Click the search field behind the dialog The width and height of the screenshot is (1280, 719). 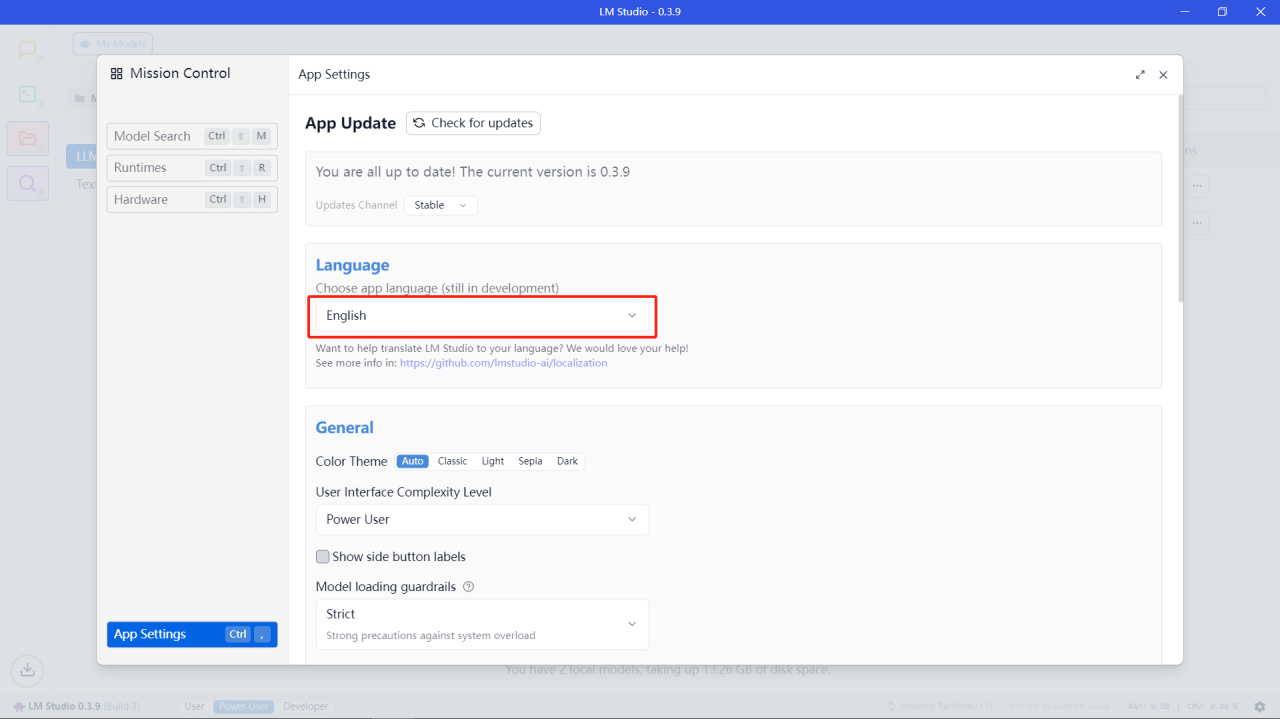[1224, 98]
